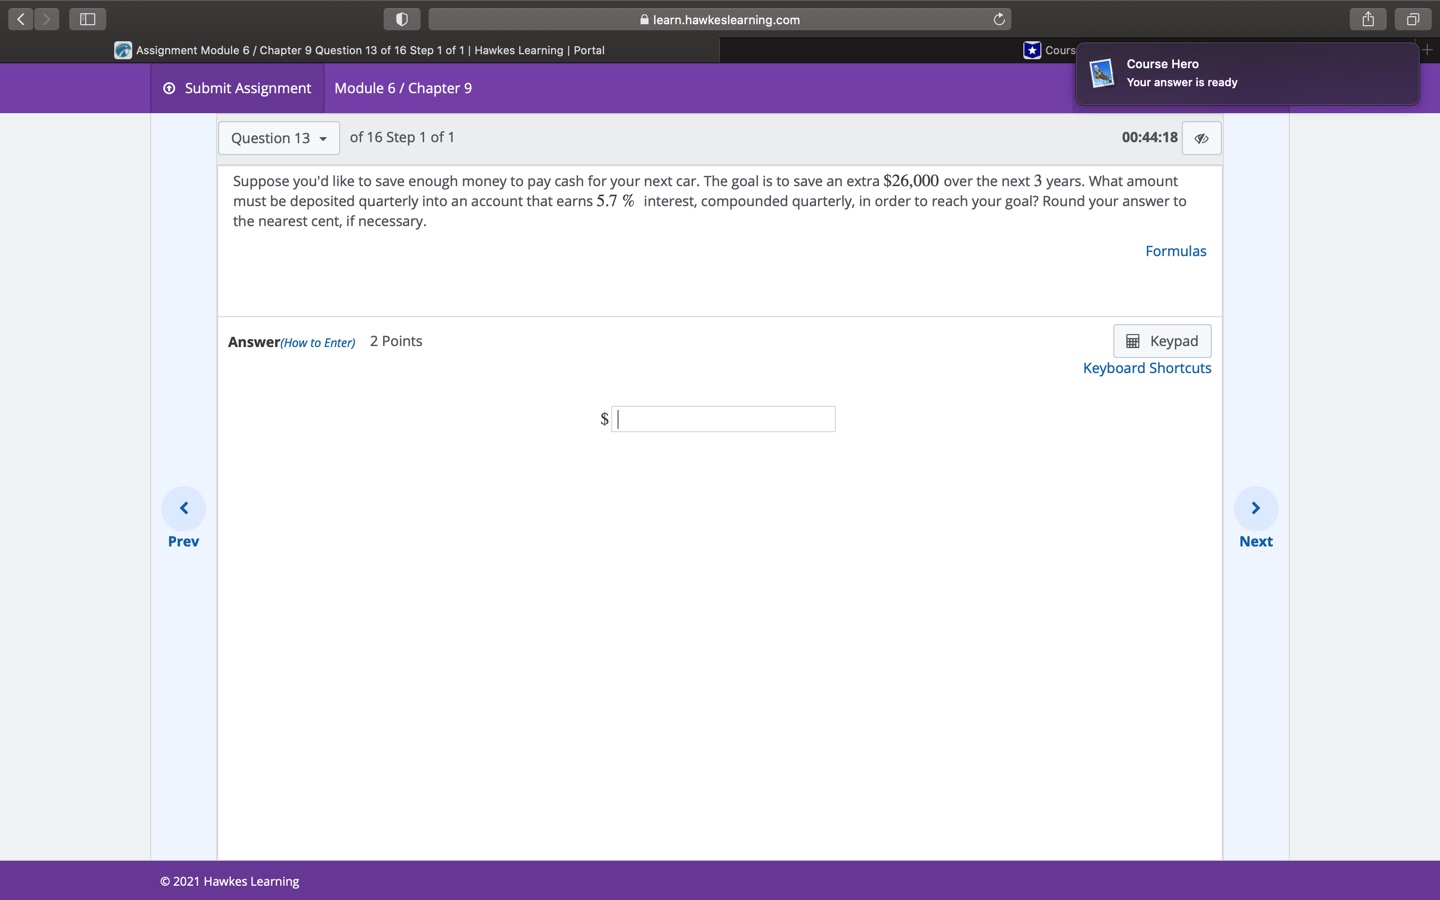Click the Next navigation button

[1255, 507]
